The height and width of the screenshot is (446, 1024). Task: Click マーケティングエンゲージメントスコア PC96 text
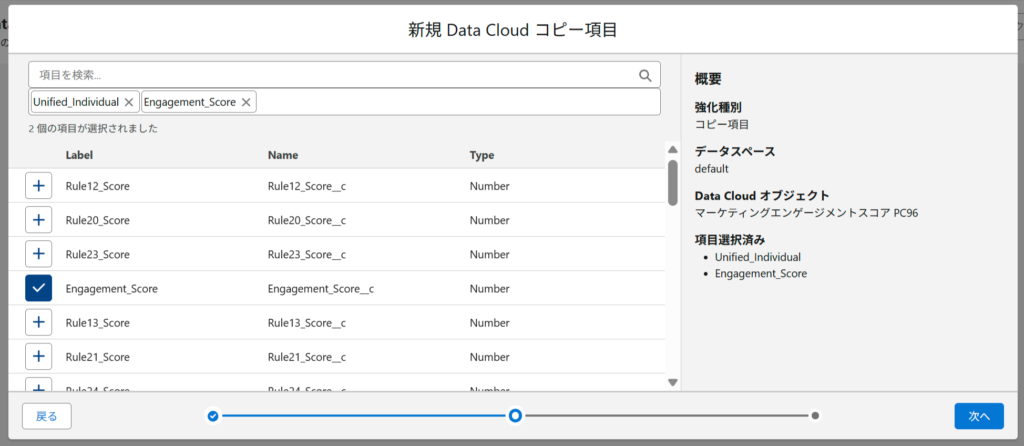[x=807, y=212]
